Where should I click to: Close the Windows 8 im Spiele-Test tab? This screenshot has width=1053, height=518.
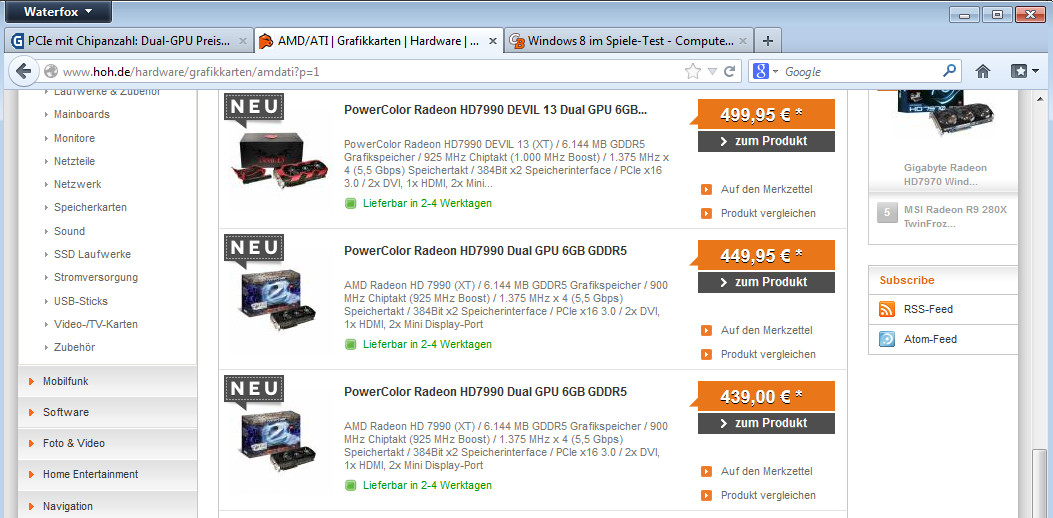742,41
